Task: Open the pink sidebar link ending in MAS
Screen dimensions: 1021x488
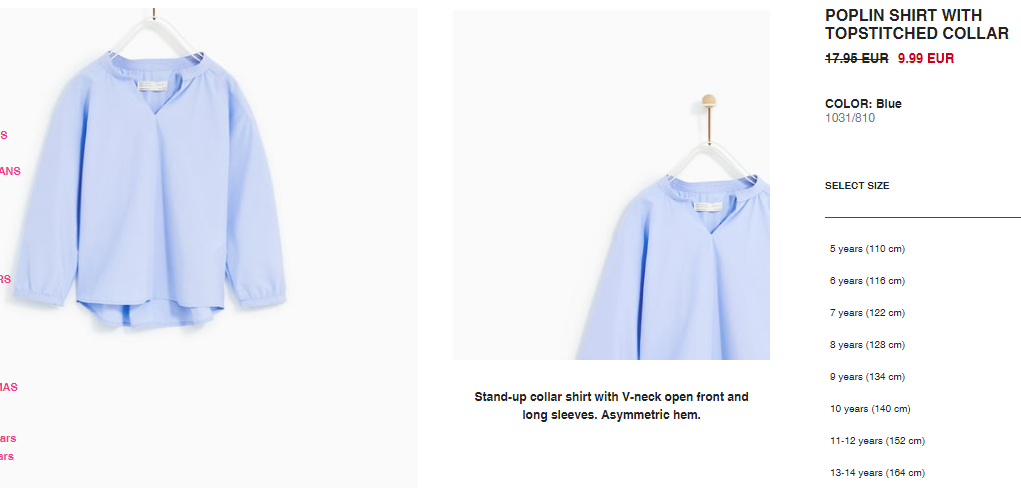Action: tap(8, 387)
